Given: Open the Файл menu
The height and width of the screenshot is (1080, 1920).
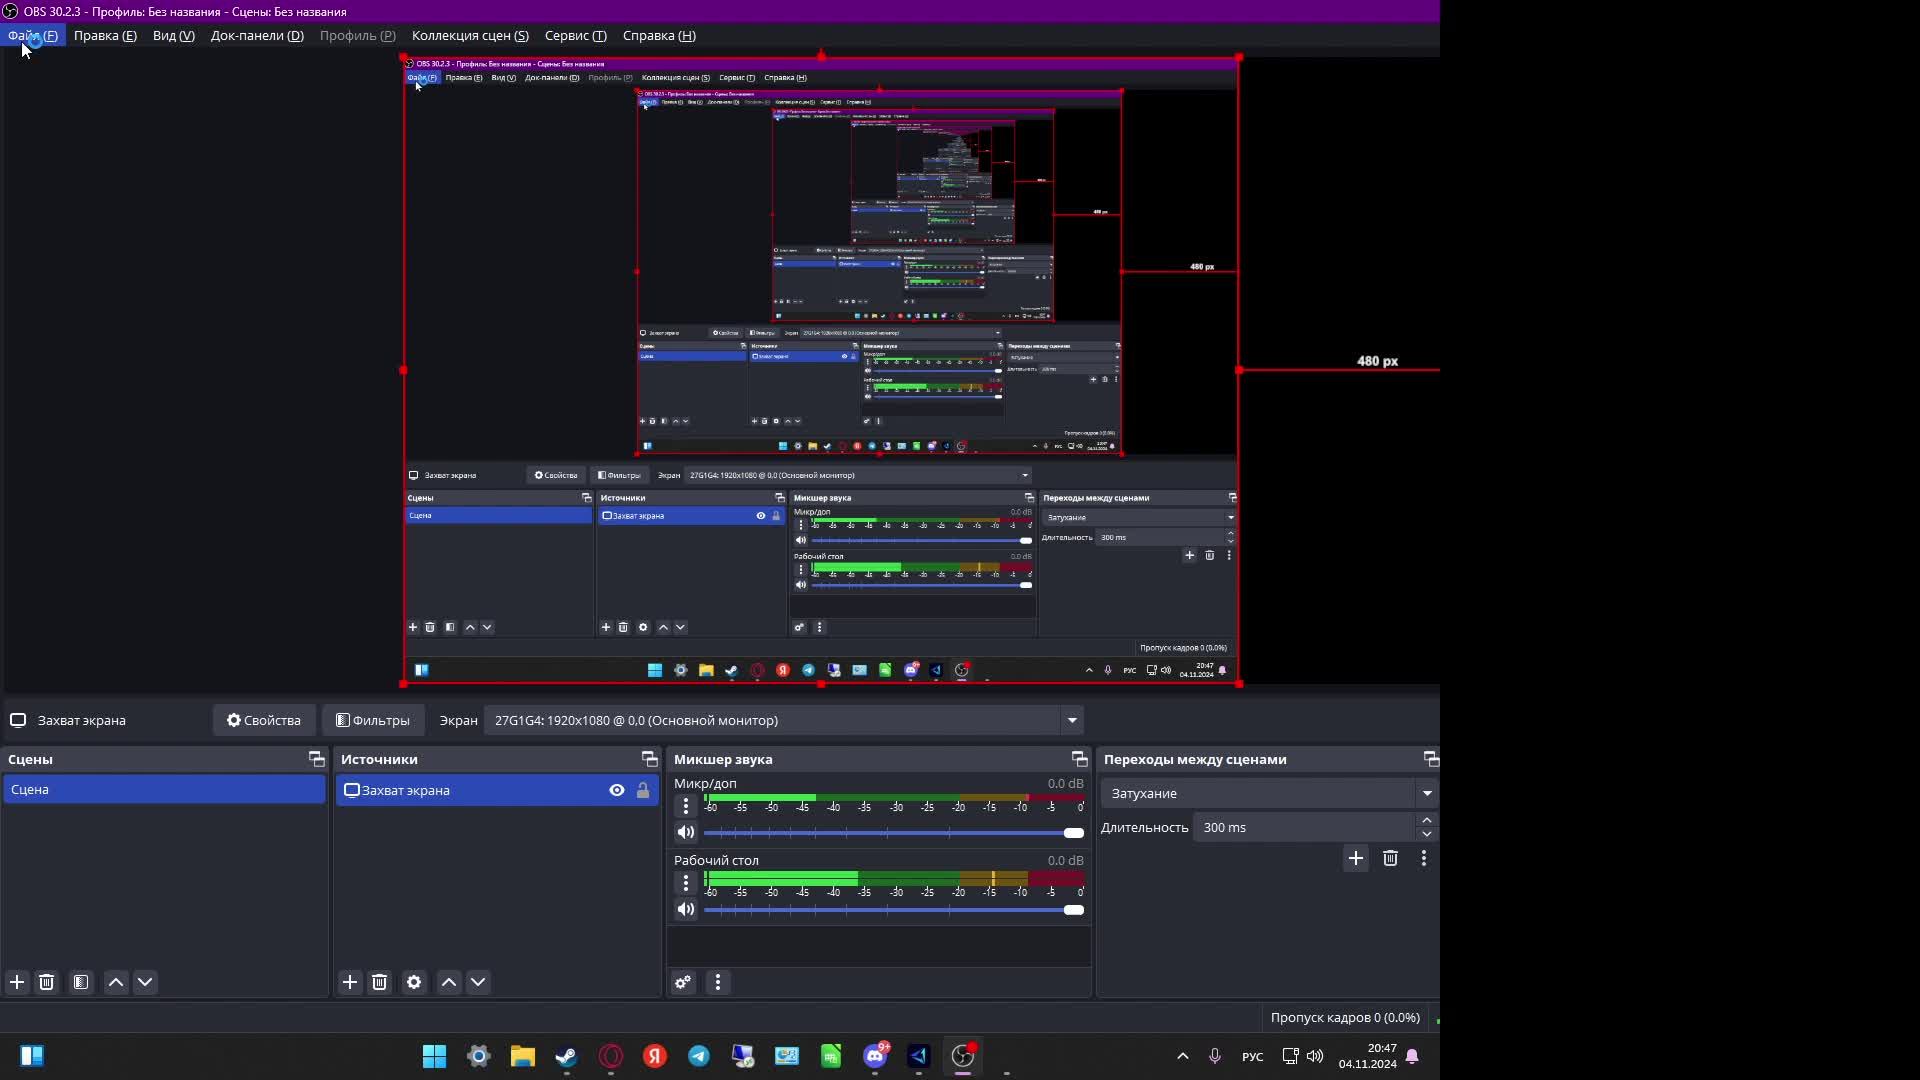Looking at the screenshot, I should 33,35.
